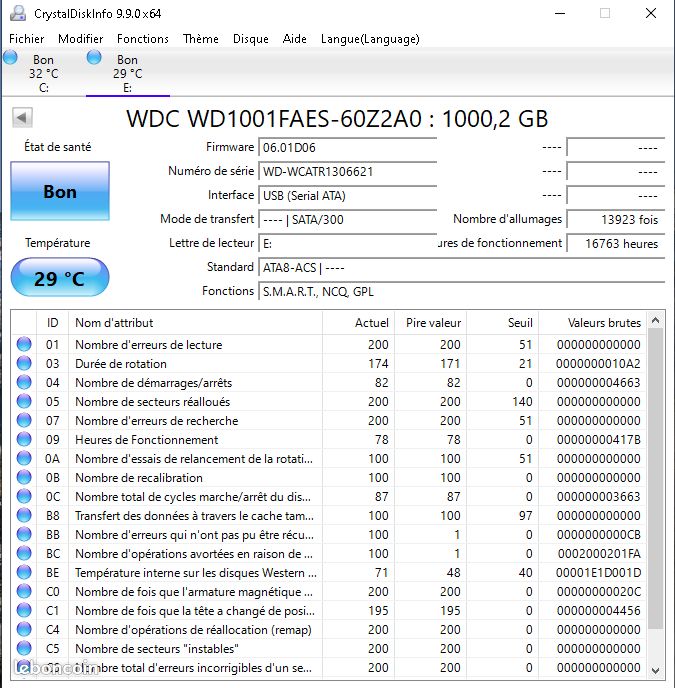Viewport: 675px width, 688px height.
Task: Click status icon for attribute BC
Action: pos(24,553)
